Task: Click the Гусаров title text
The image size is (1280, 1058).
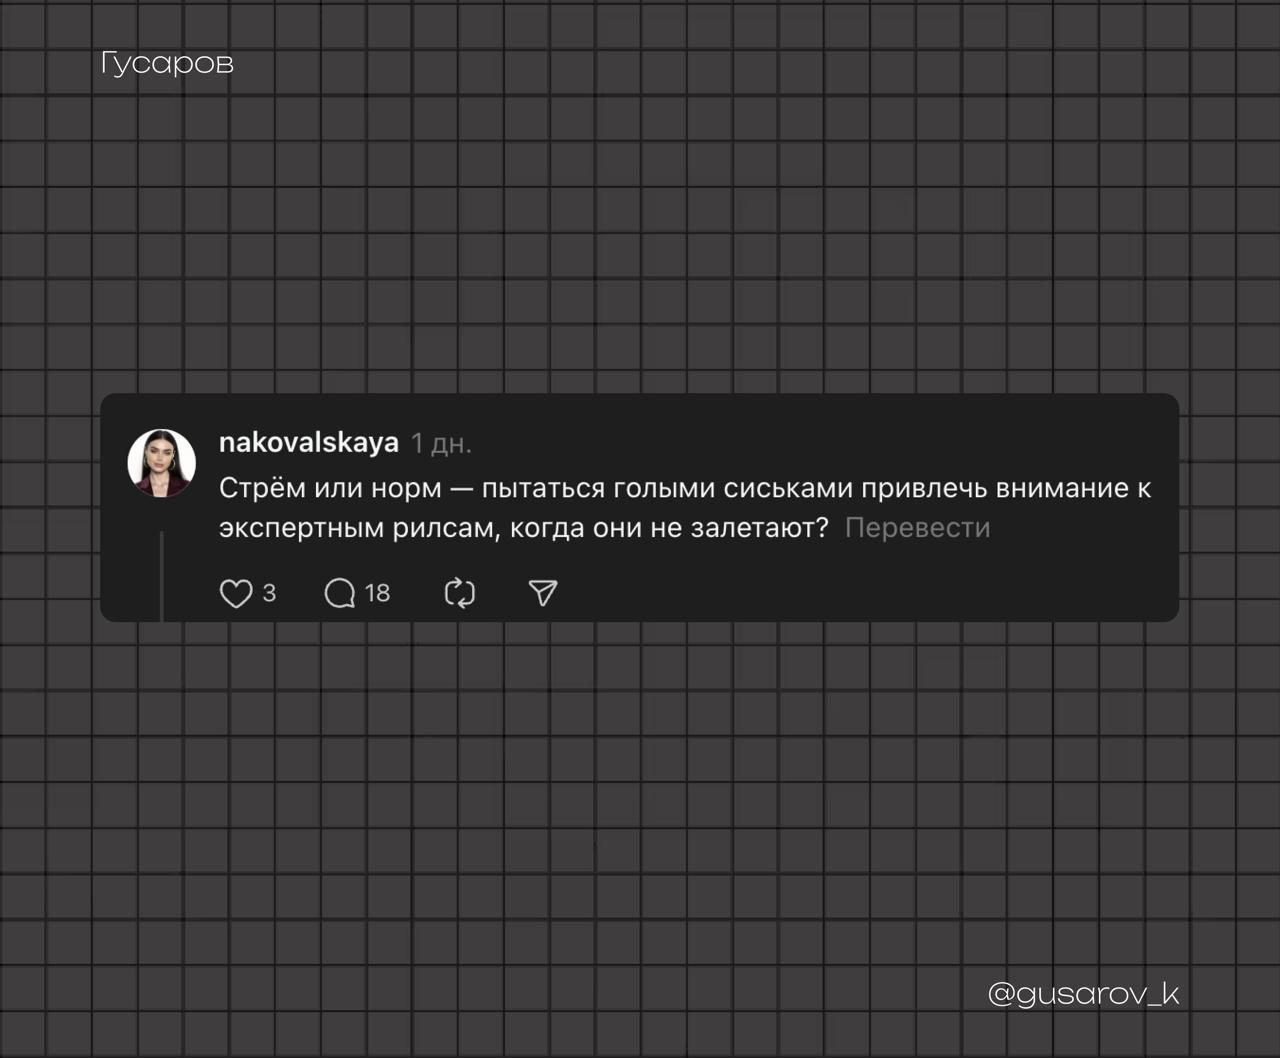Action: tap(167, 63)
